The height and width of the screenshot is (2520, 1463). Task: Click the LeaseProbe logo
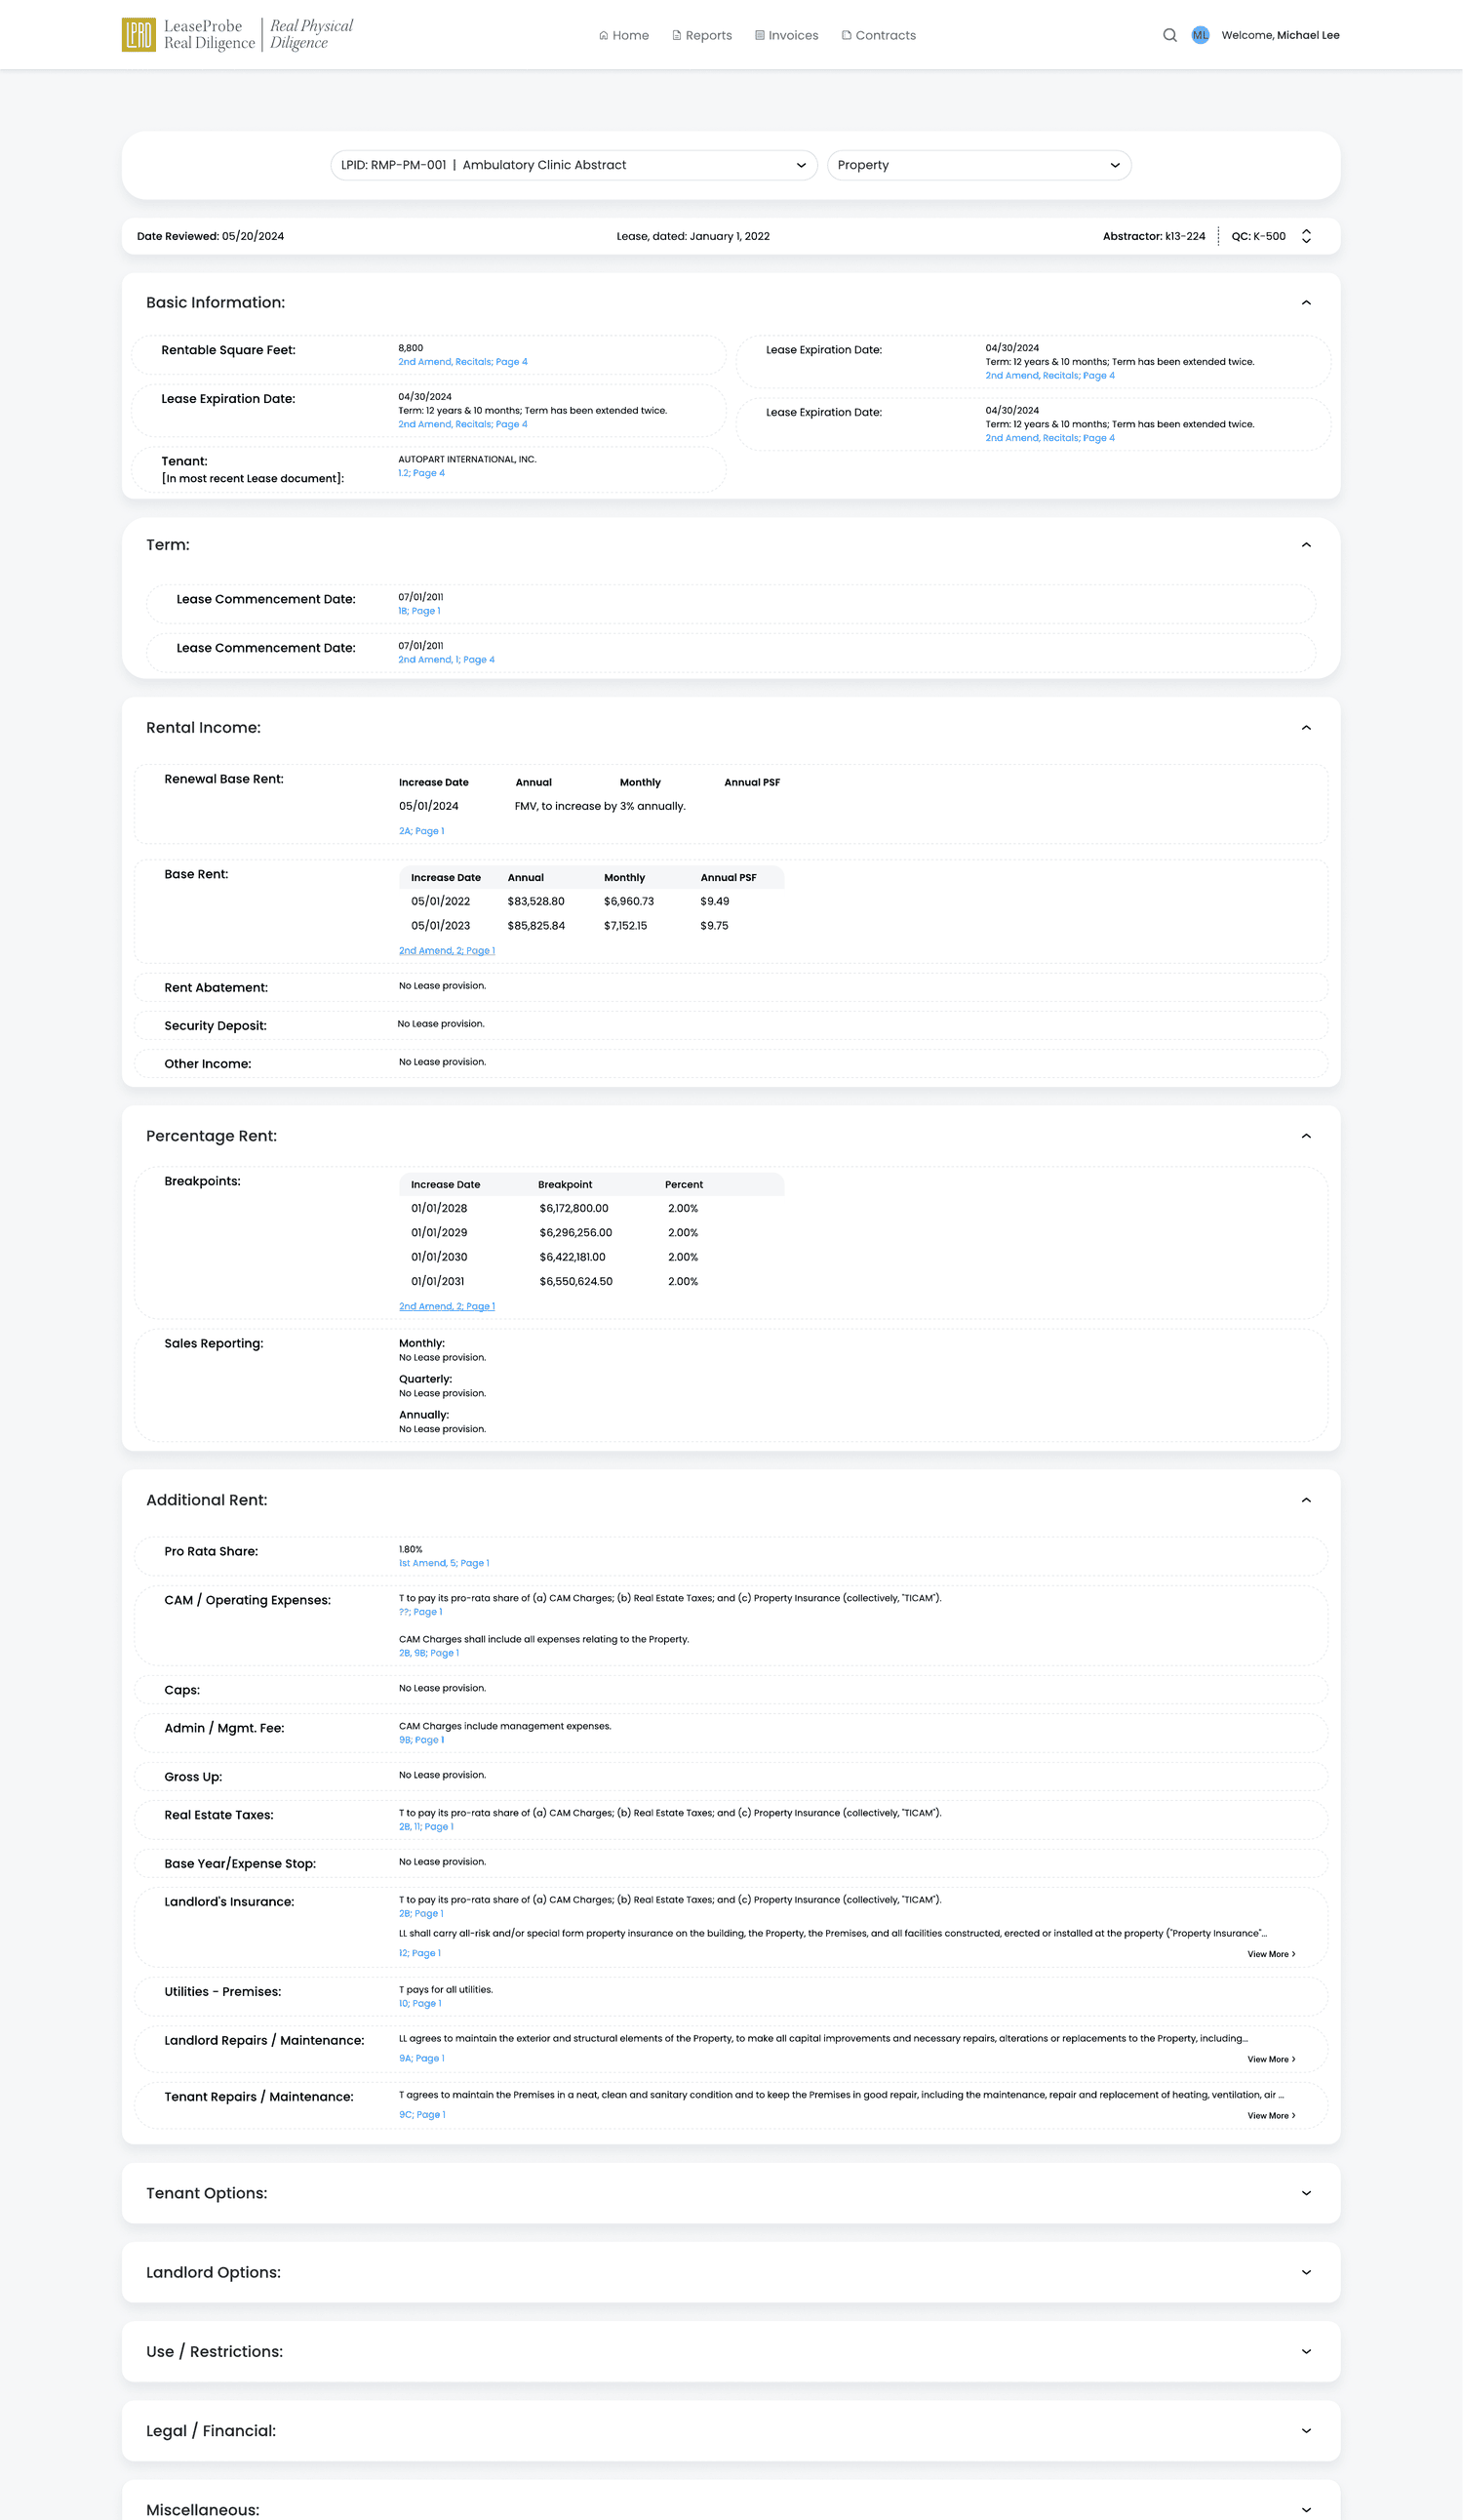[238, 34]
